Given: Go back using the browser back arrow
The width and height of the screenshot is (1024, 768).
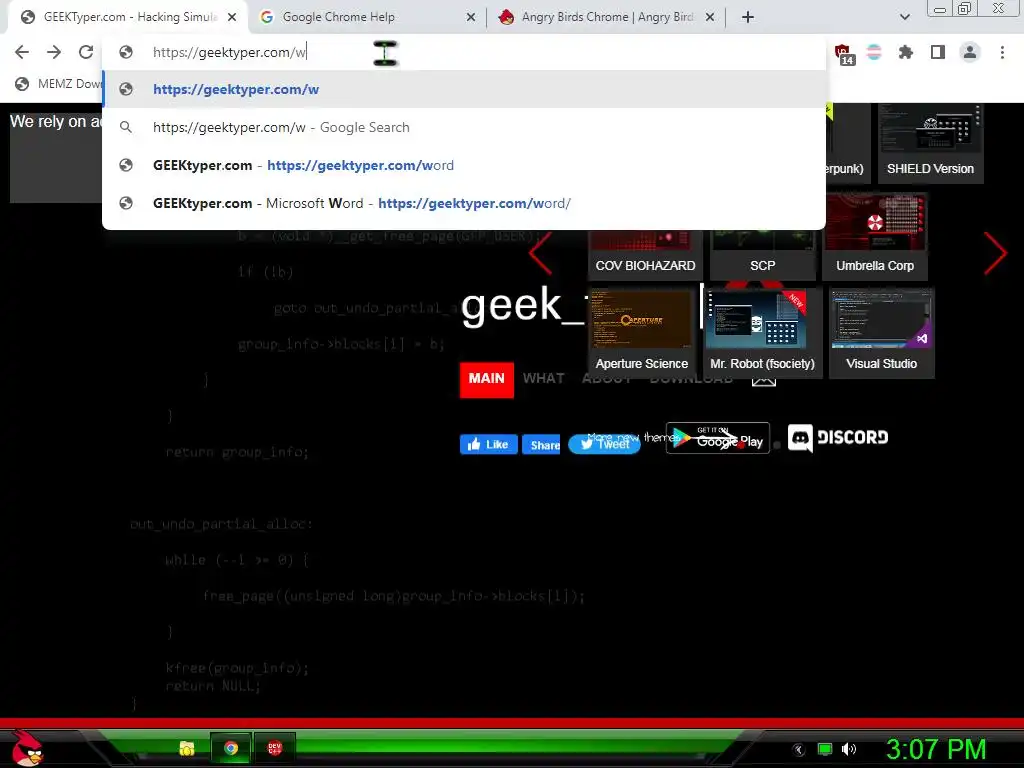Looking at the screenshot, I should (x=22, y=52).
